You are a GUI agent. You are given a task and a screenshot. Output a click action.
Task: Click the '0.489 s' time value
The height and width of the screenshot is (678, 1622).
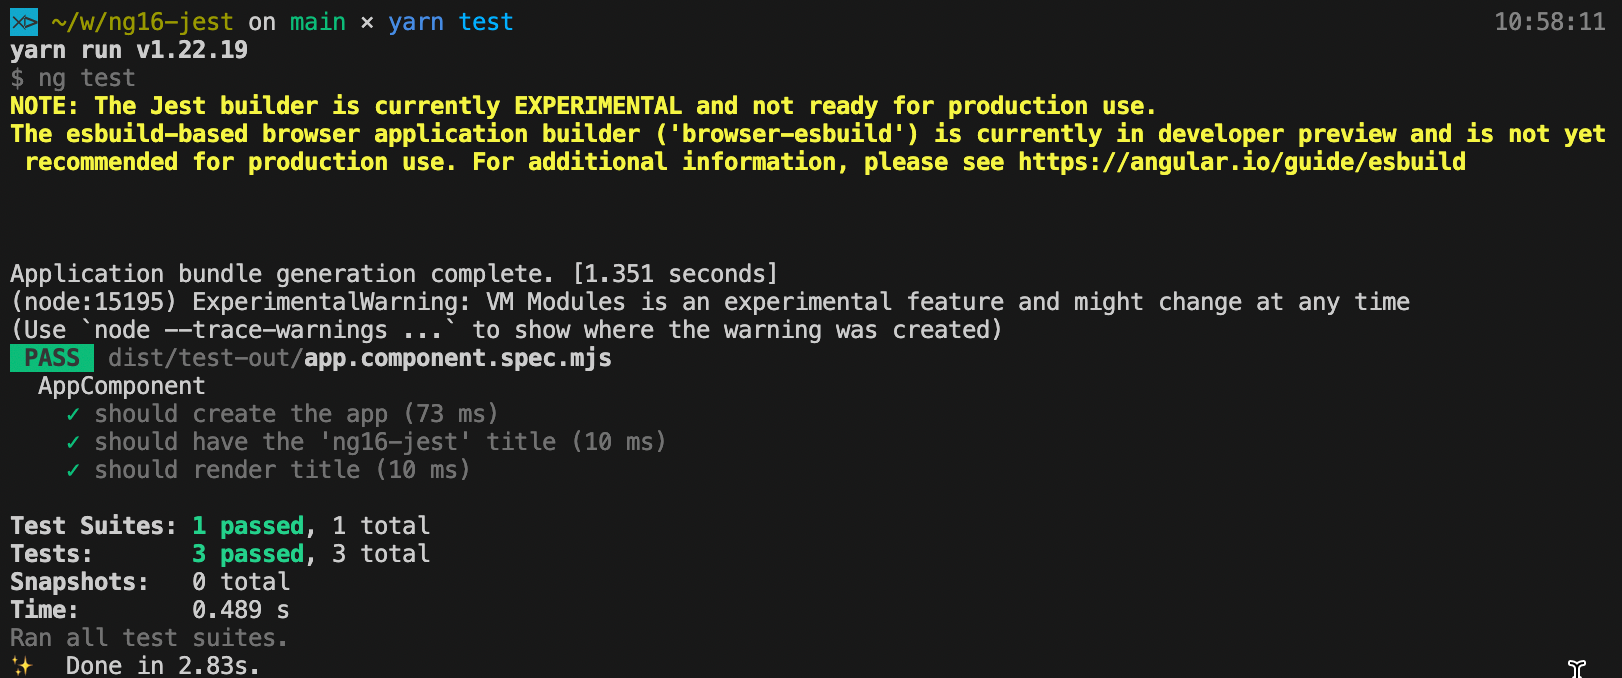[x=240, y=610]
